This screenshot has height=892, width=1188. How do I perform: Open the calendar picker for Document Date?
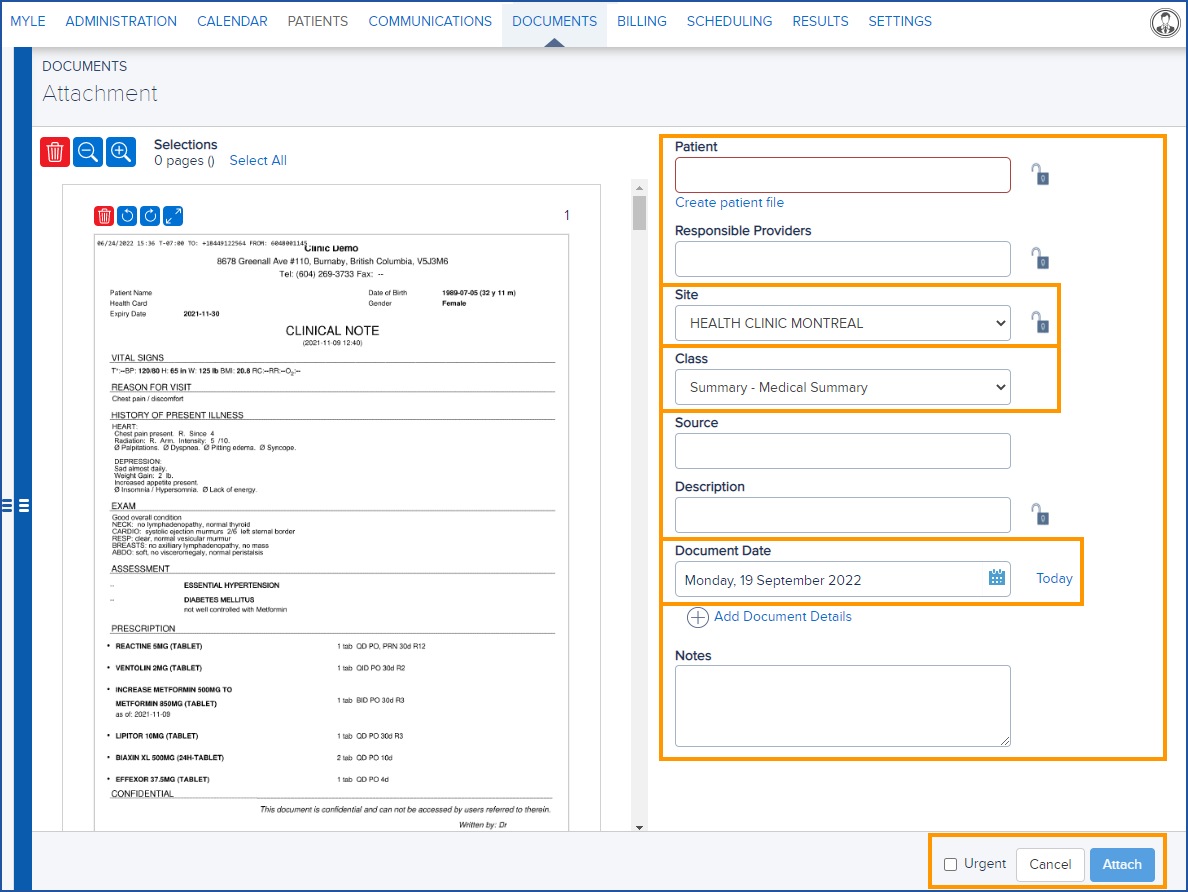(x=996, y=579)
